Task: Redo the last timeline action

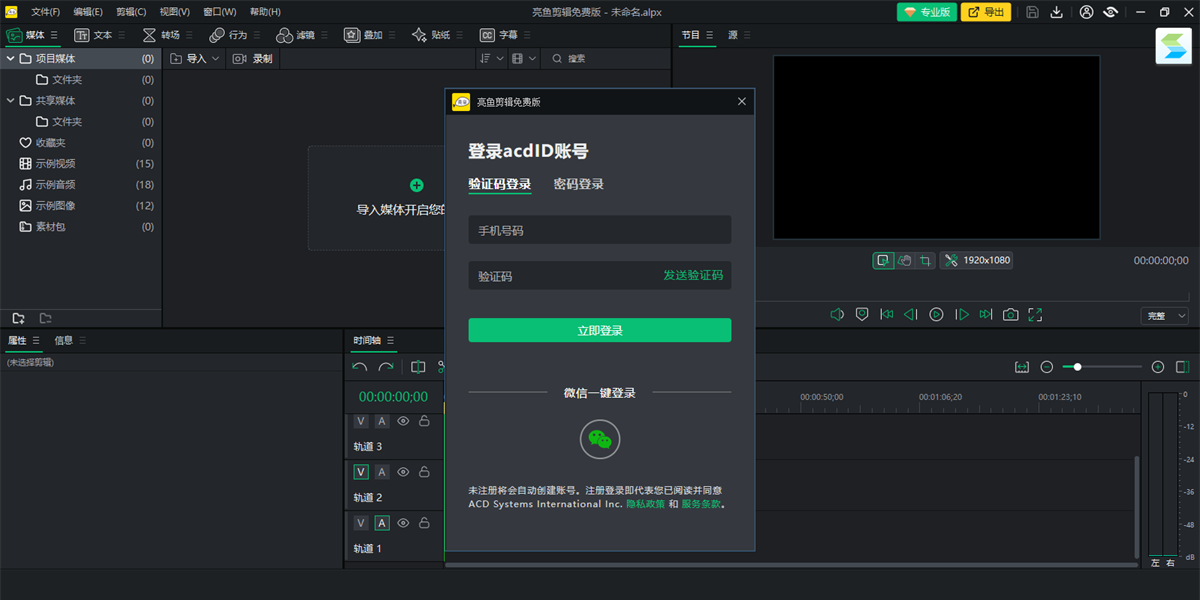Action: click(x=385, y=367)
